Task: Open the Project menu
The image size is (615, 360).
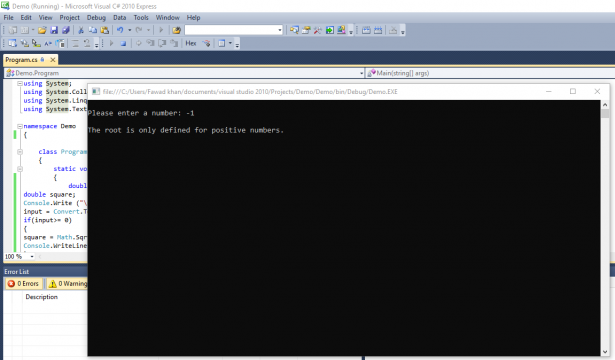Action: [69, 18]
